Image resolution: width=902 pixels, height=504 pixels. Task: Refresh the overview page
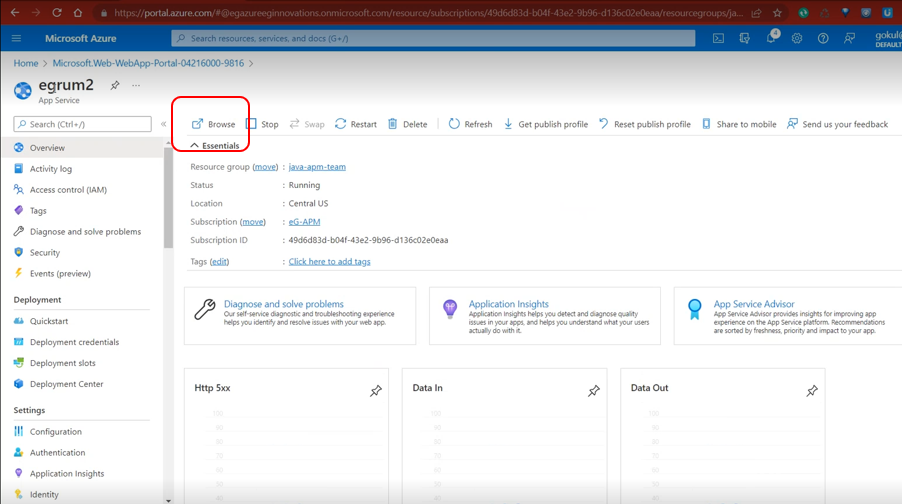click(471, 124)
